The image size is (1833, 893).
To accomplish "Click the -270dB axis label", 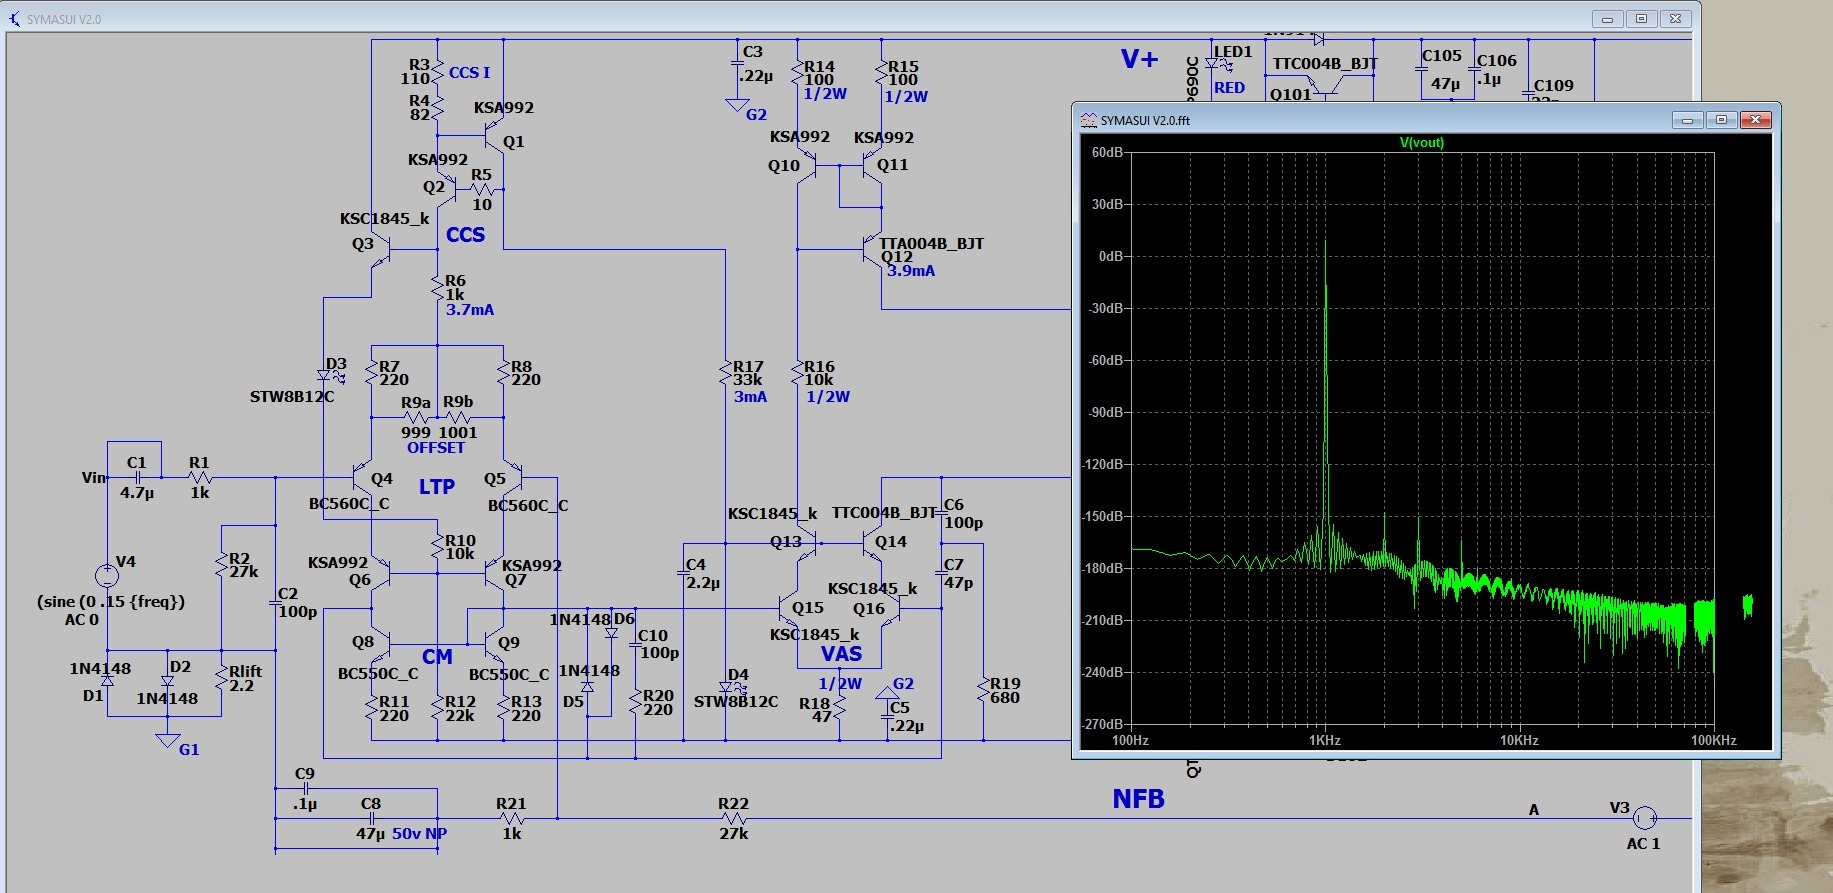I will click(x=1104, y=724).
